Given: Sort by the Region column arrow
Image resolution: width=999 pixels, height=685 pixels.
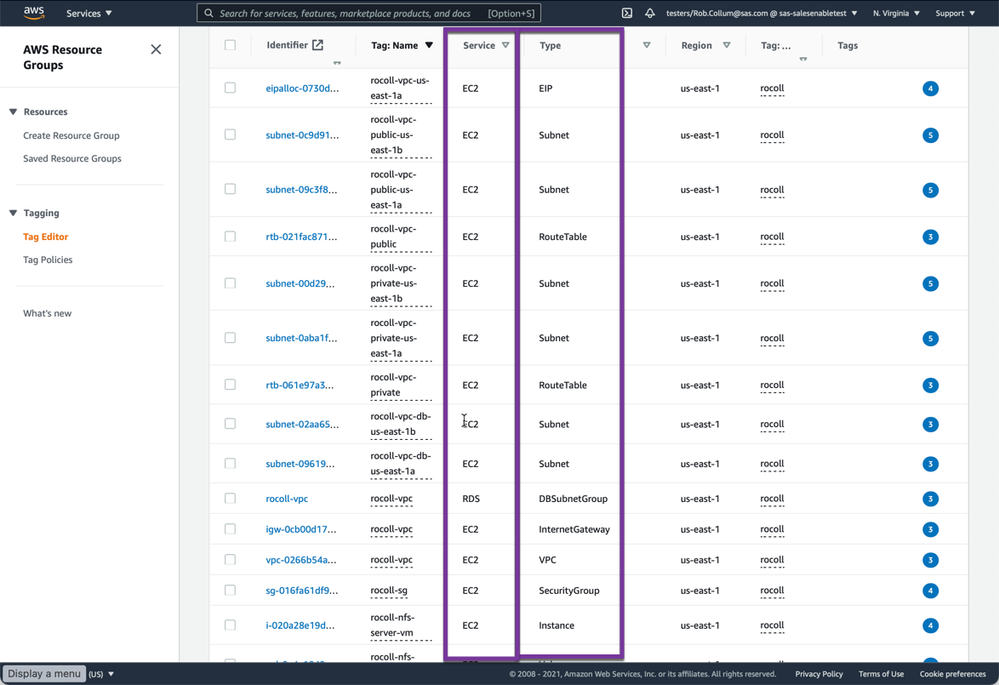Looking at the screenshot, I should 726,45.
